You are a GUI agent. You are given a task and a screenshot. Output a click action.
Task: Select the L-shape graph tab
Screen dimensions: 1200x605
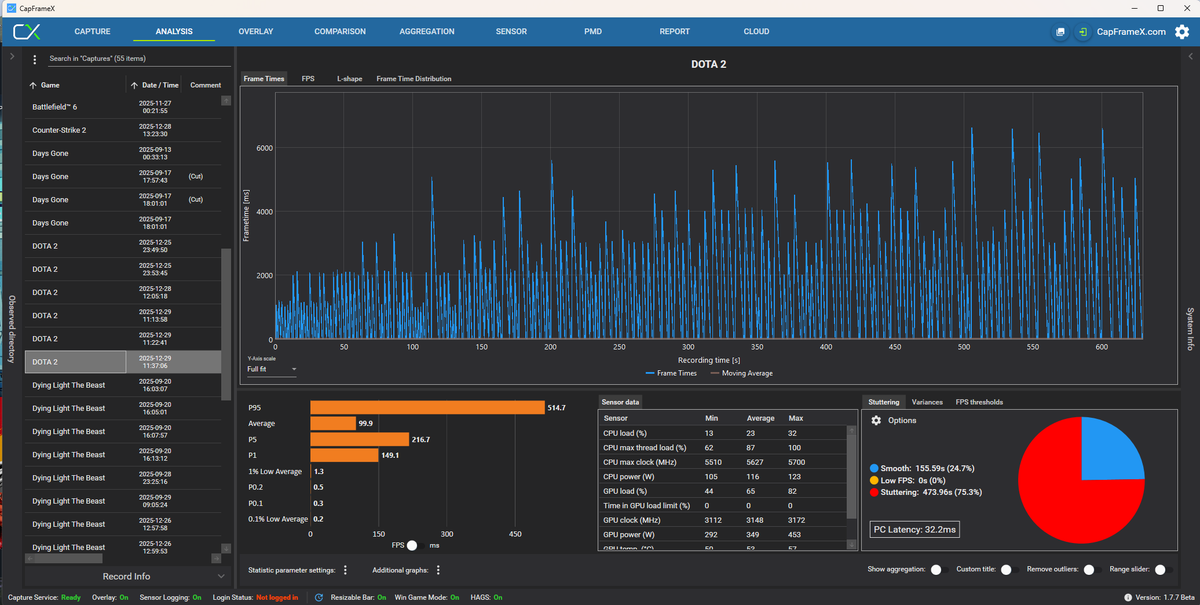[x=349, y=78]
